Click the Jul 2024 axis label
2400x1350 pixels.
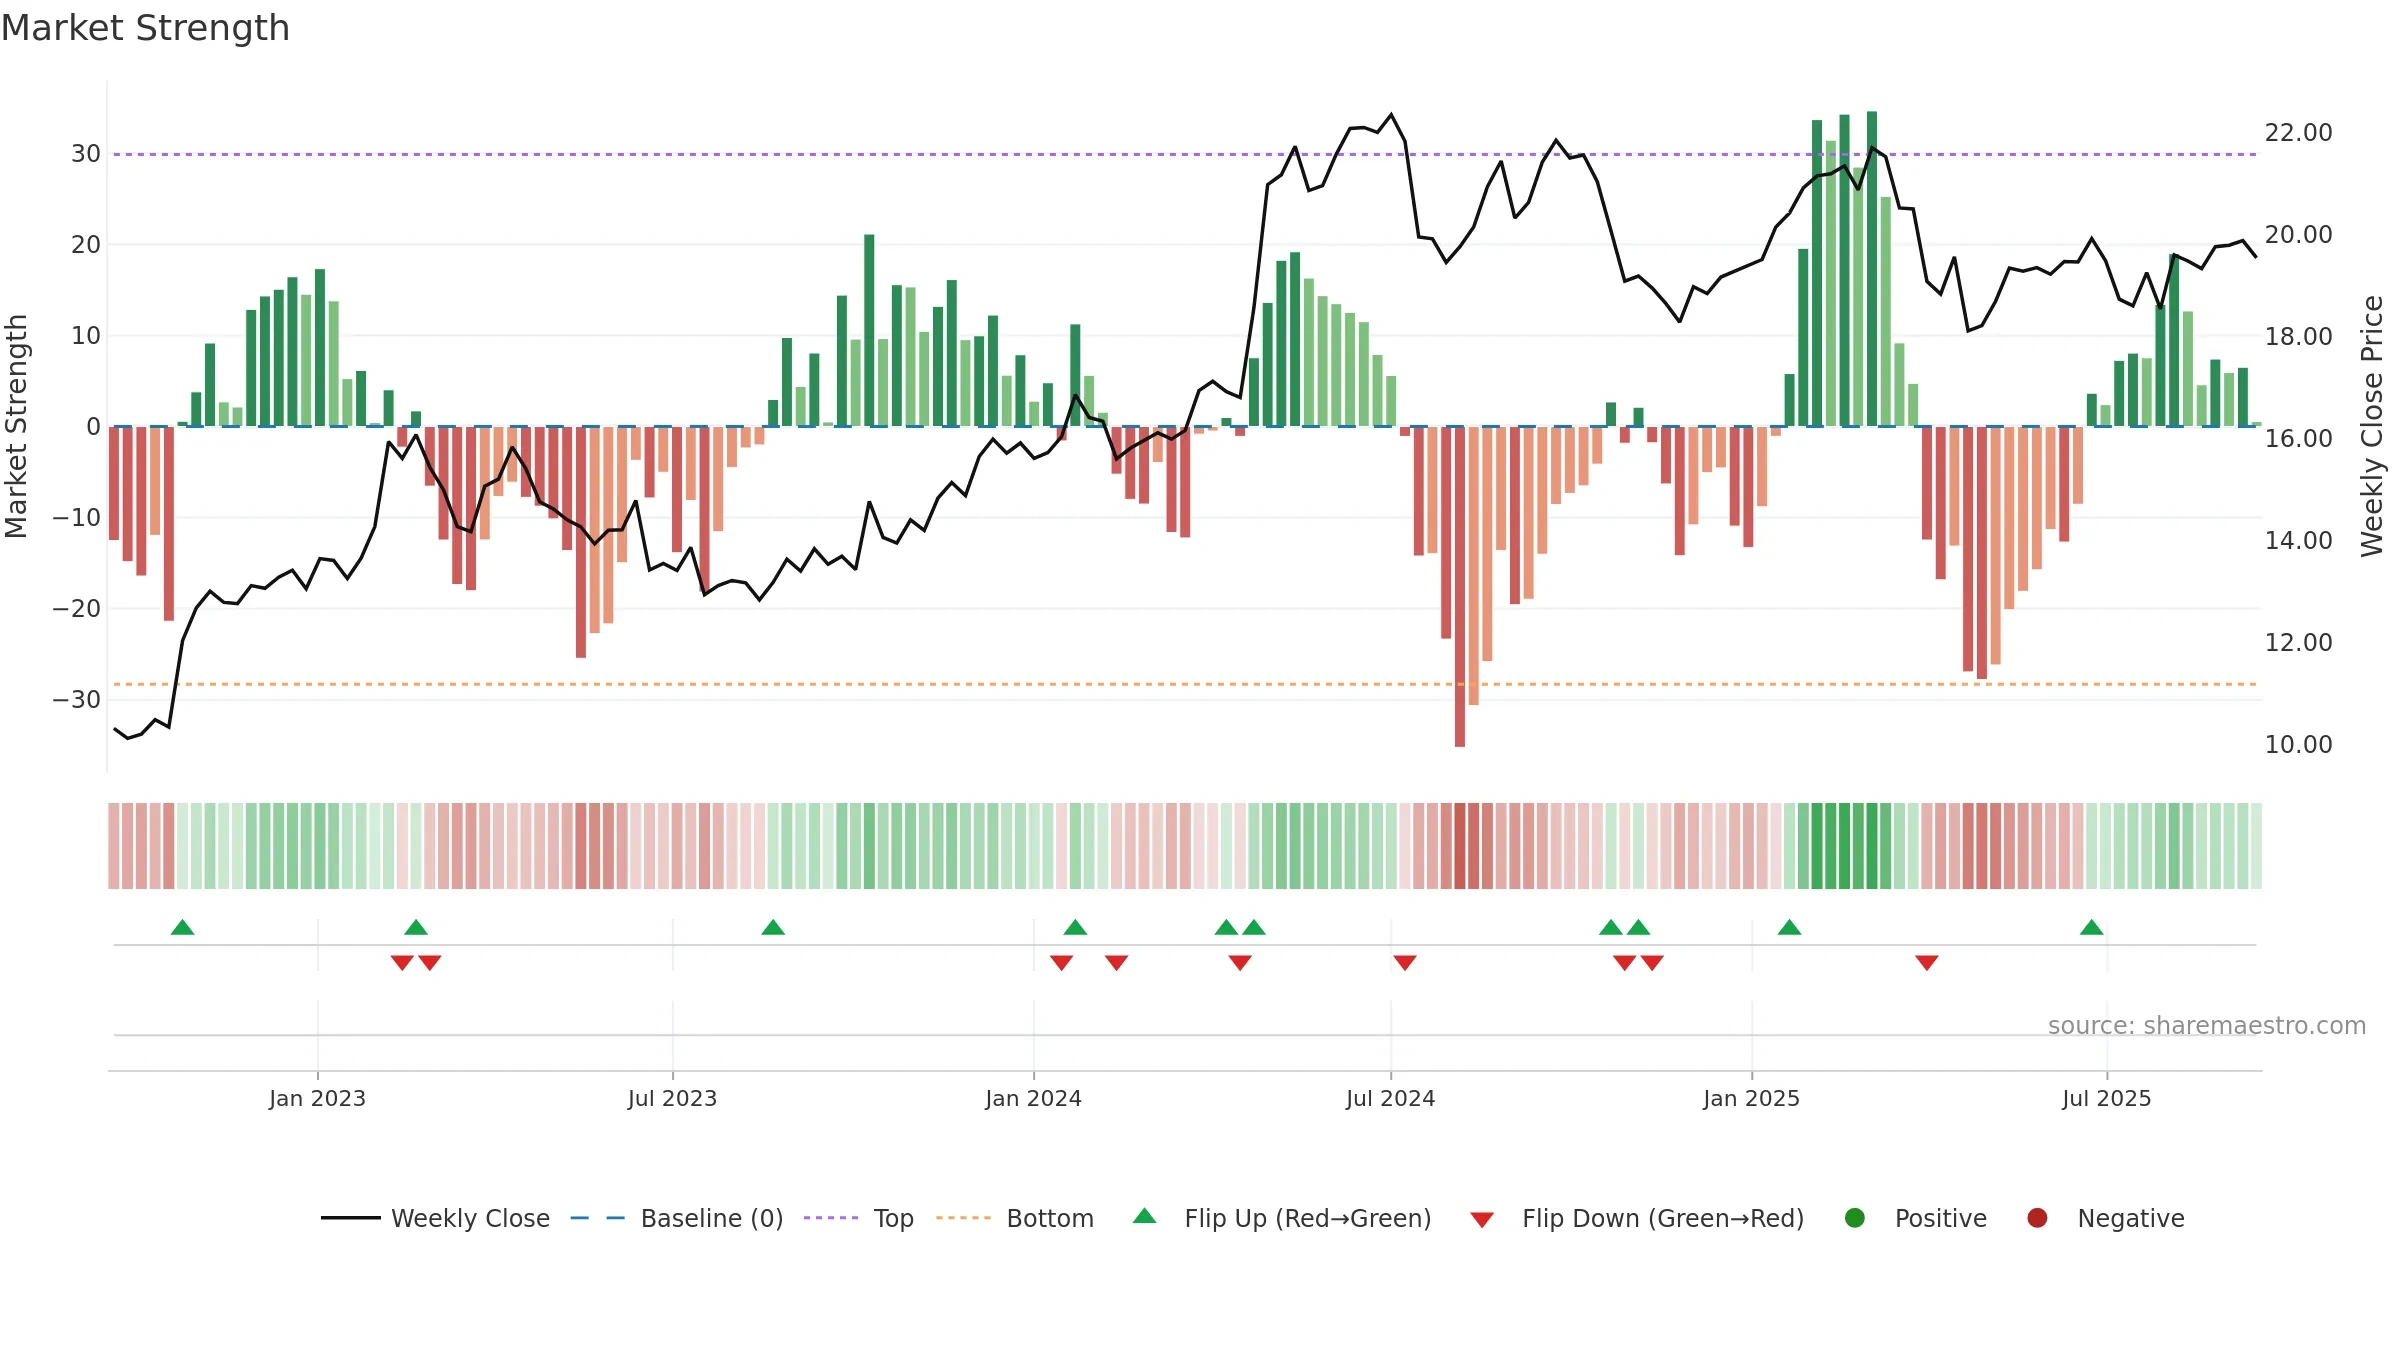click(1390, 1099)
